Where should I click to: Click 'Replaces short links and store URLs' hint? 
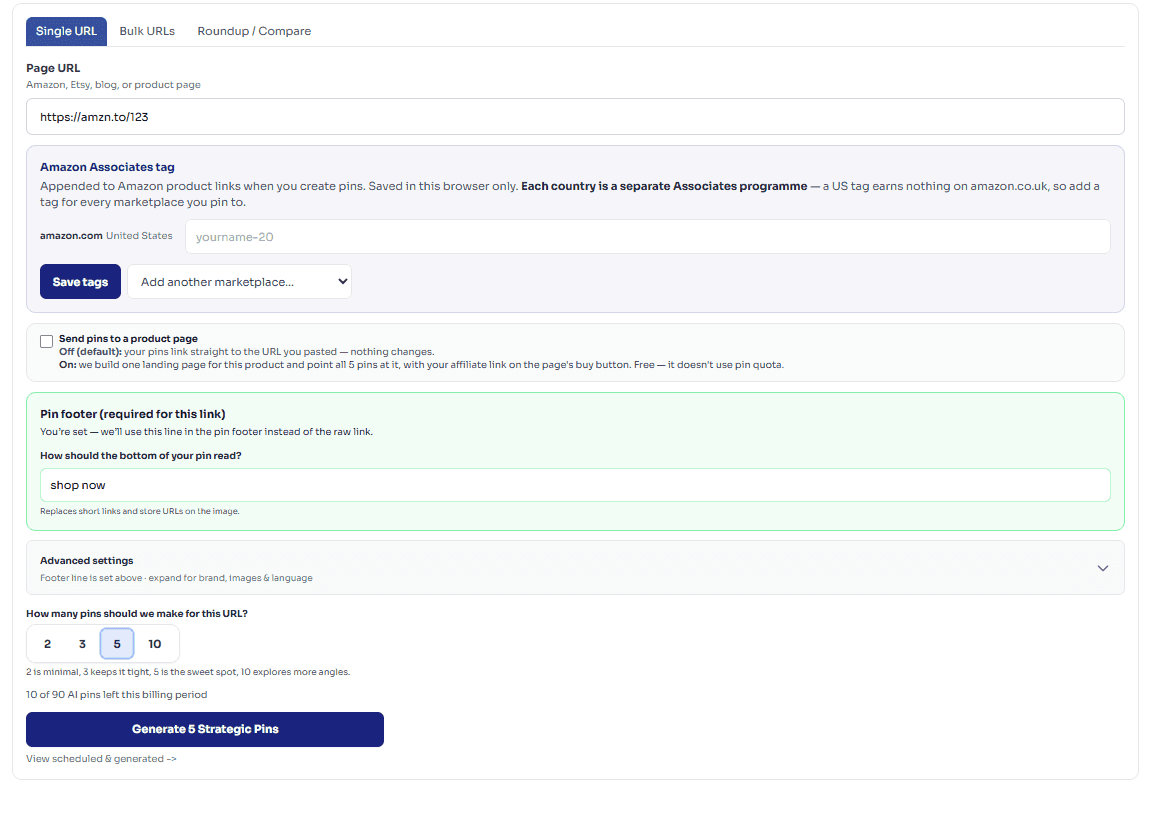[x=140, y=511]
